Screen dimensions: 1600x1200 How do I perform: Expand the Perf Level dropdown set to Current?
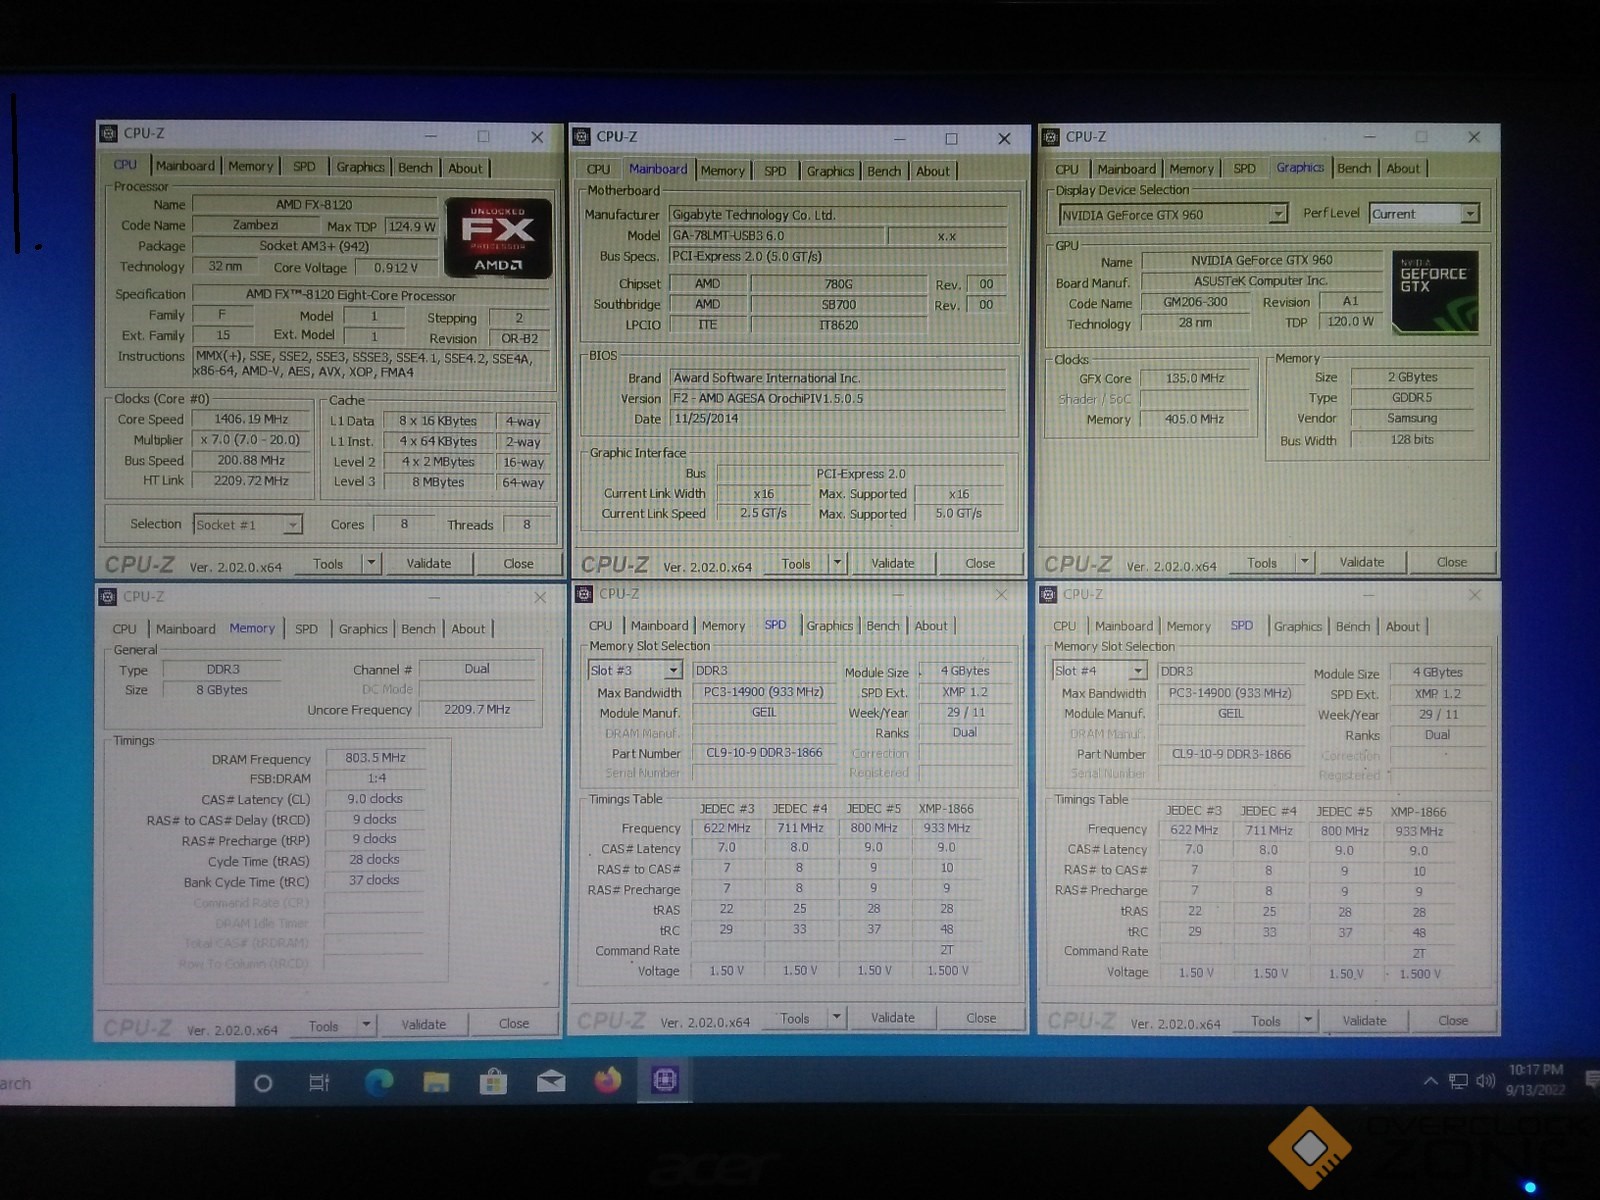tap(1470, 214)
